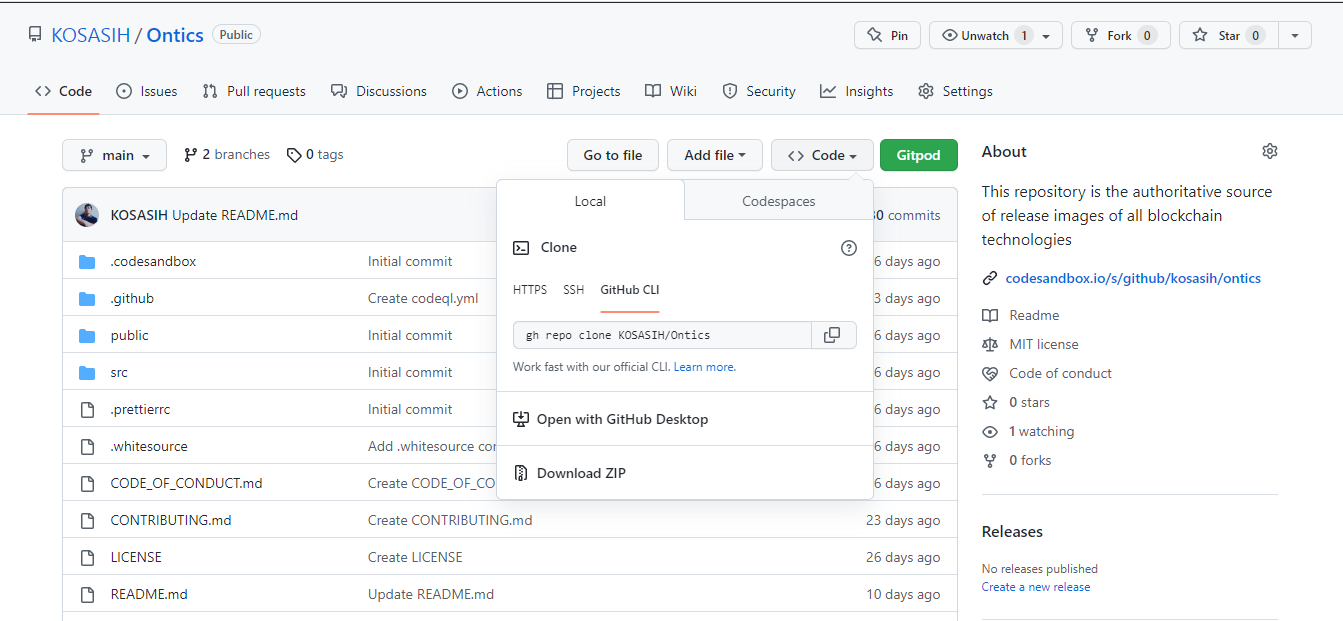1343x621 pixels.
Task: View the MIT license link
Action: coord(1030,344)
